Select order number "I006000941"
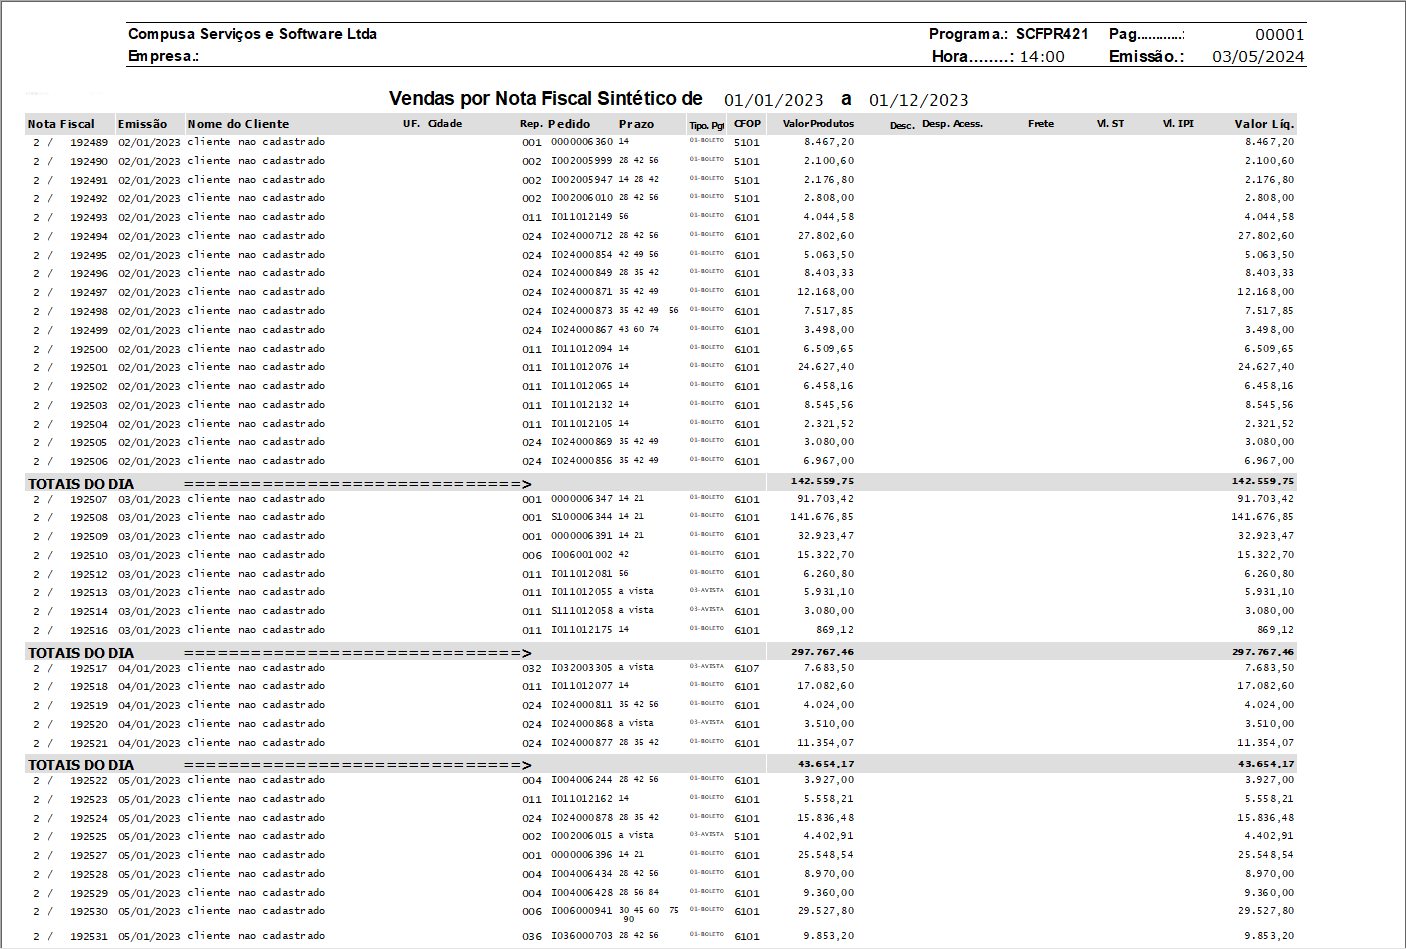Screen dimensions: 1406x949 click(582, 911)
